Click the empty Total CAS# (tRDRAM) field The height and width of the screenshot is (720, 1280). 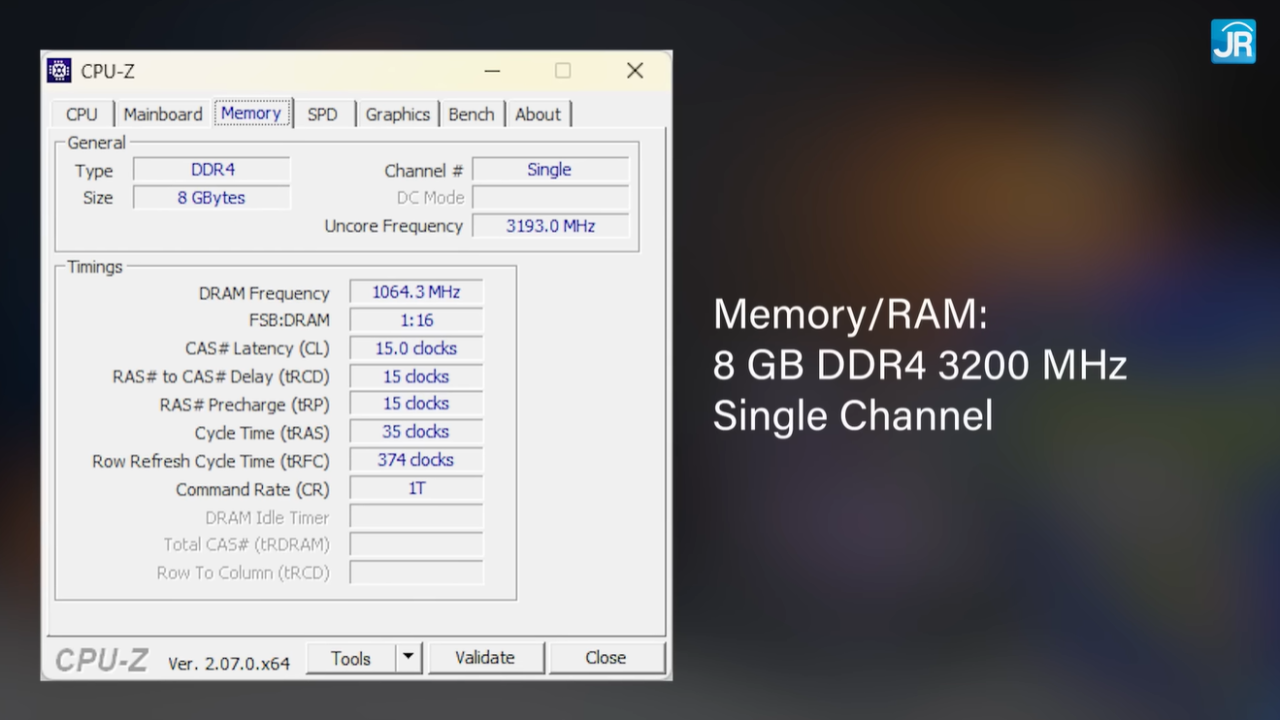(416, 545)
